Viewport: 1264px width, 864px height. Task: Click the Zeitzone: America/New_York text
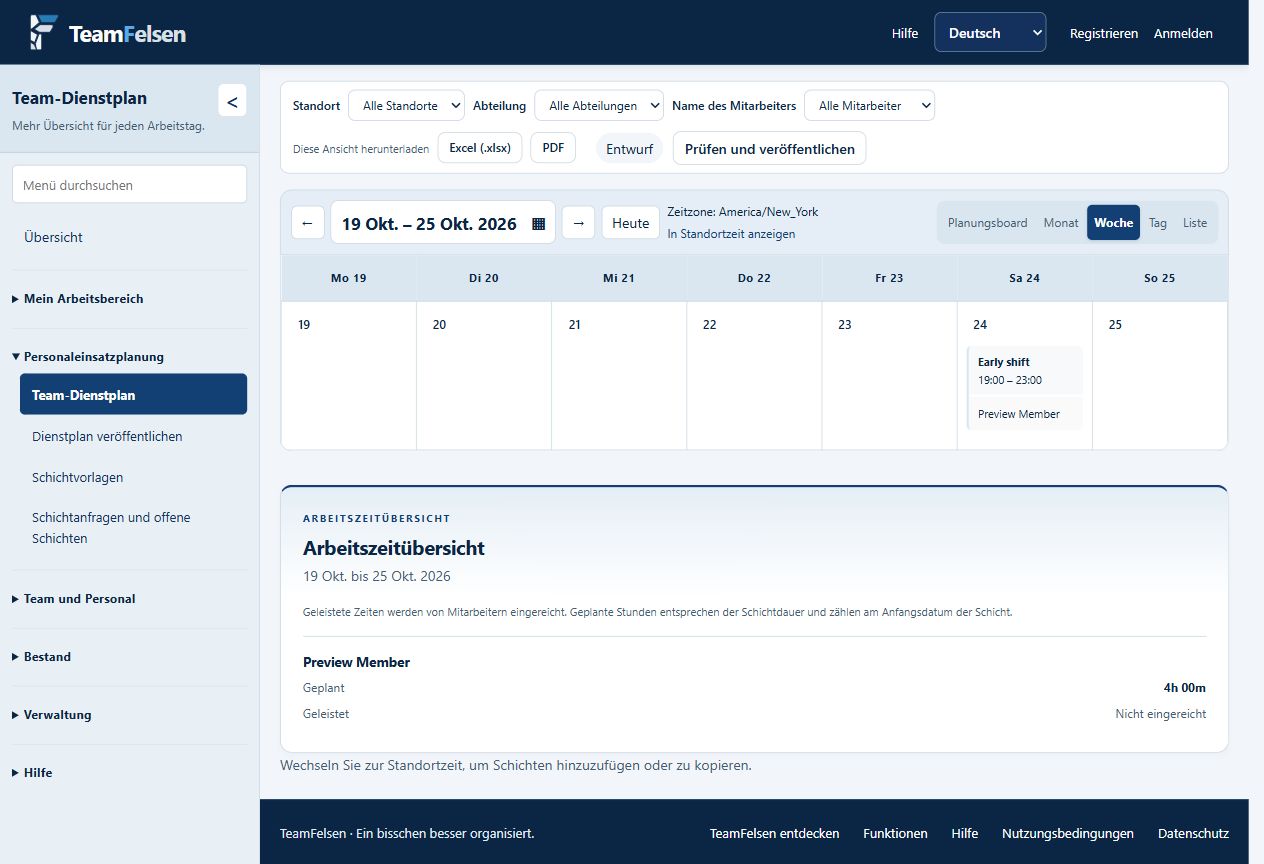tap(743, 212)
